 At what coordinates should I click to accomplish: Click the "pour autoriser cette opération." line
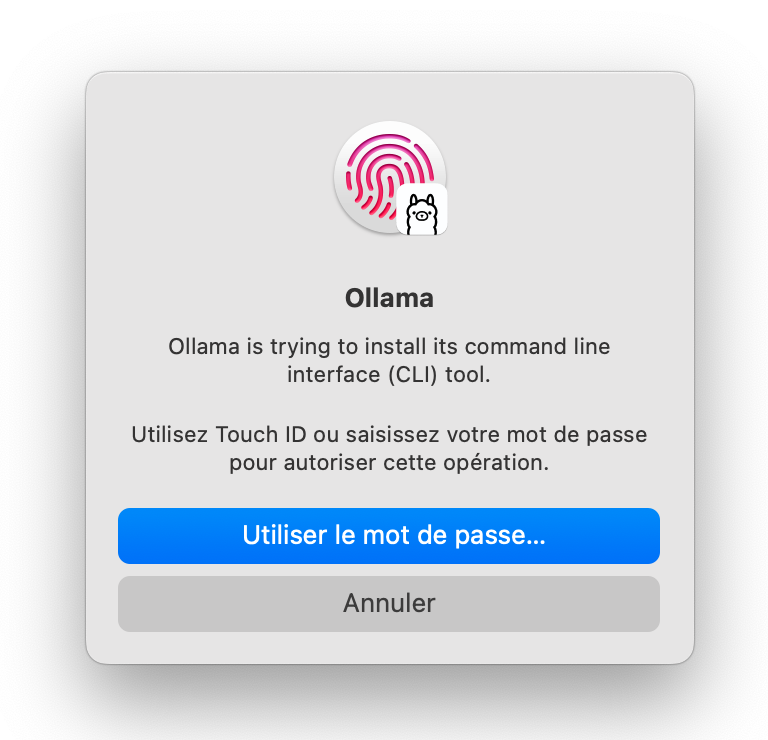pos(389,463)
